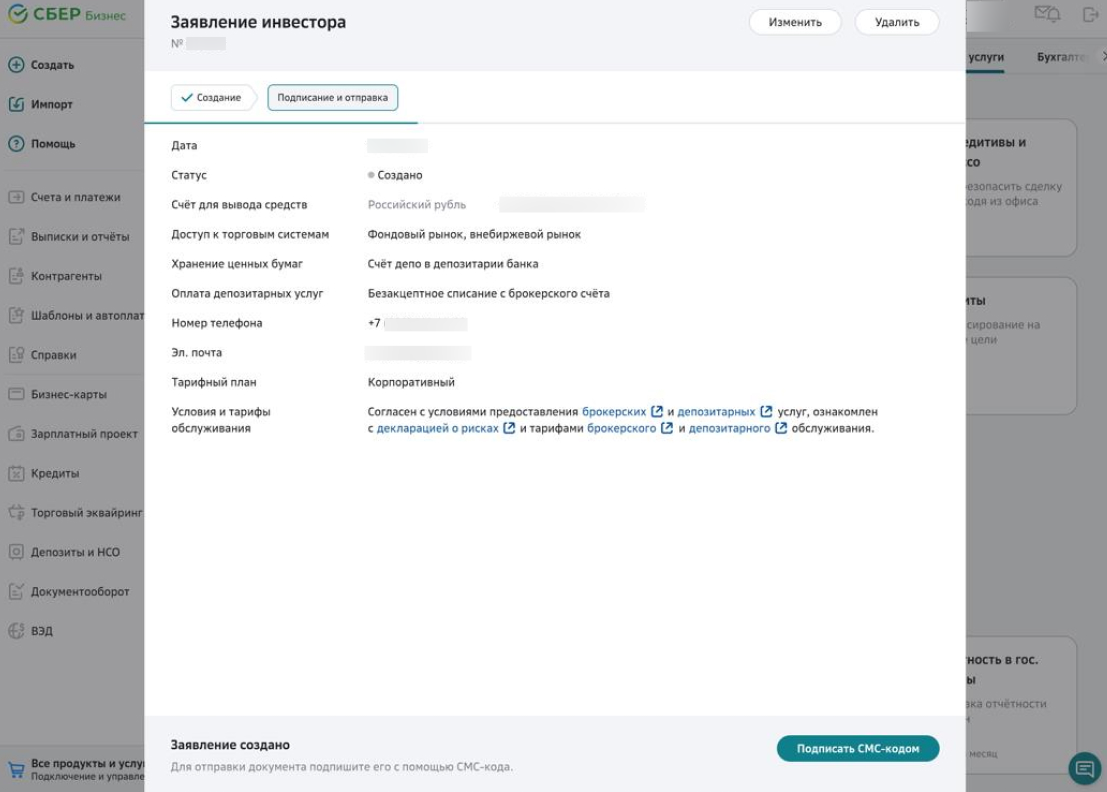1107x792 pixels.
Task: Click the Создать plus icon in sidebar
Action: [16, 65]
